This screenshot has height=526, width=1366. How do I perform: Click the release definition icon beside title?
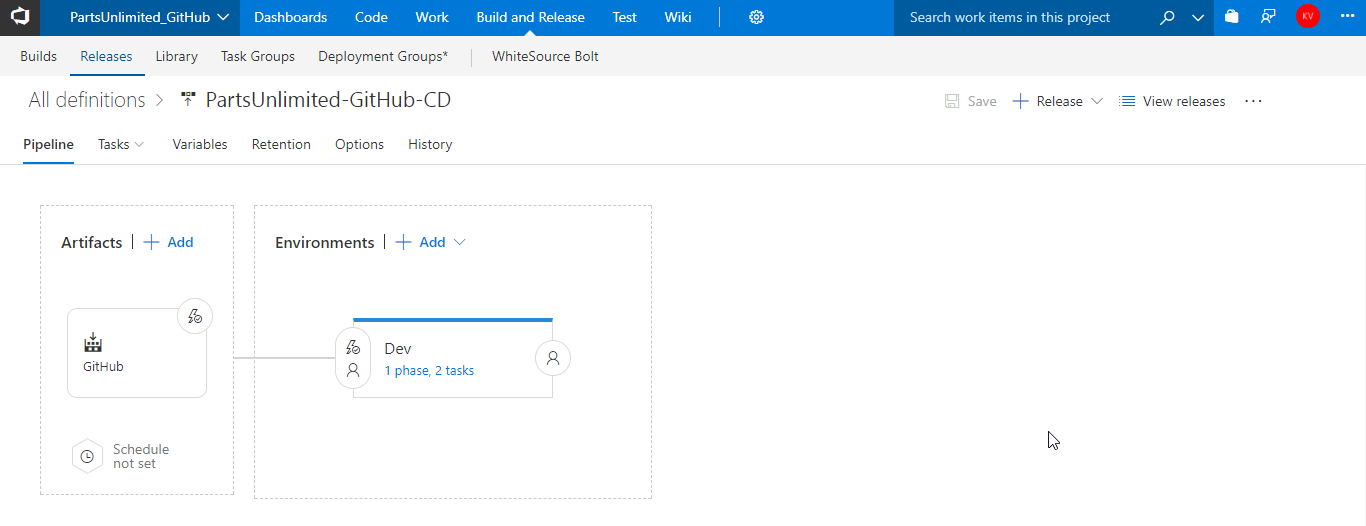[188, 100]
